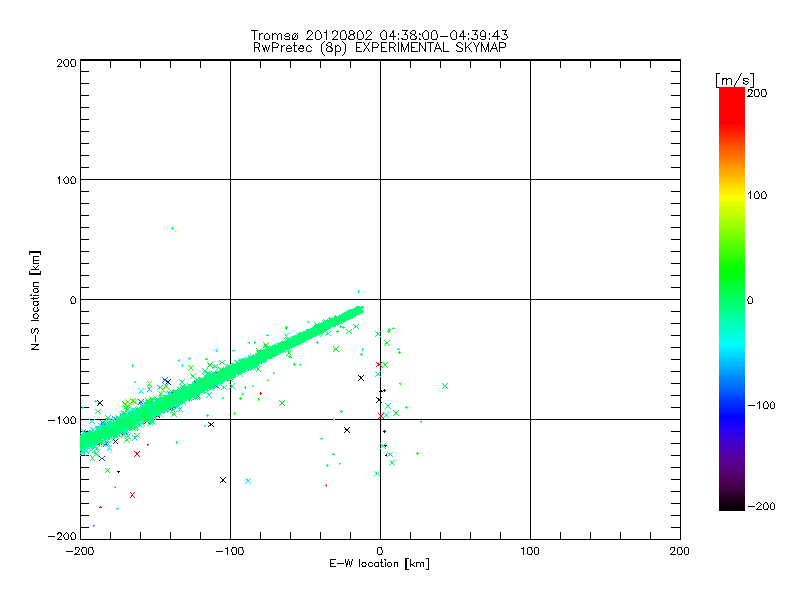
Task: Select the cyan X marker near -88 km, -152 km
Action: click(248, 481)
